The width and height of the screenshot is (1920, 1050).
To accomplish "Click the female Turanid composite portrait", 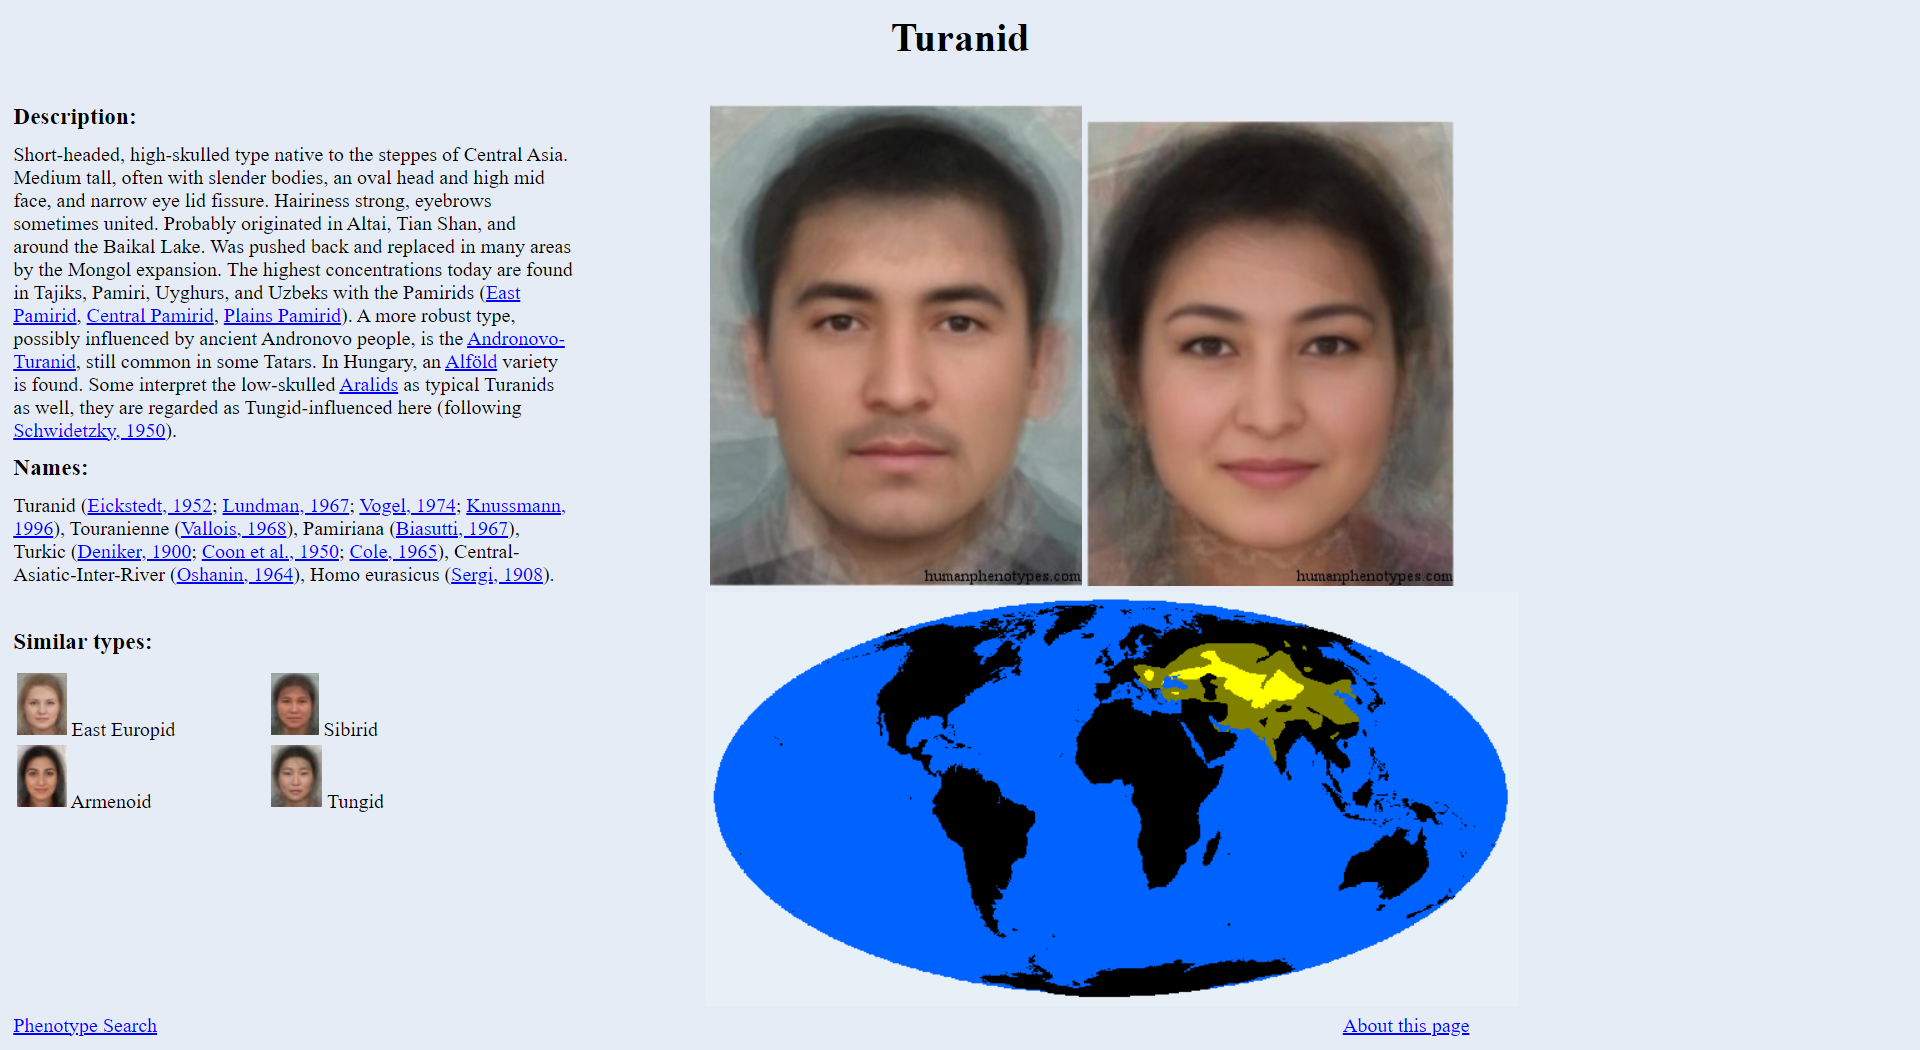I will coord(1270,354).
